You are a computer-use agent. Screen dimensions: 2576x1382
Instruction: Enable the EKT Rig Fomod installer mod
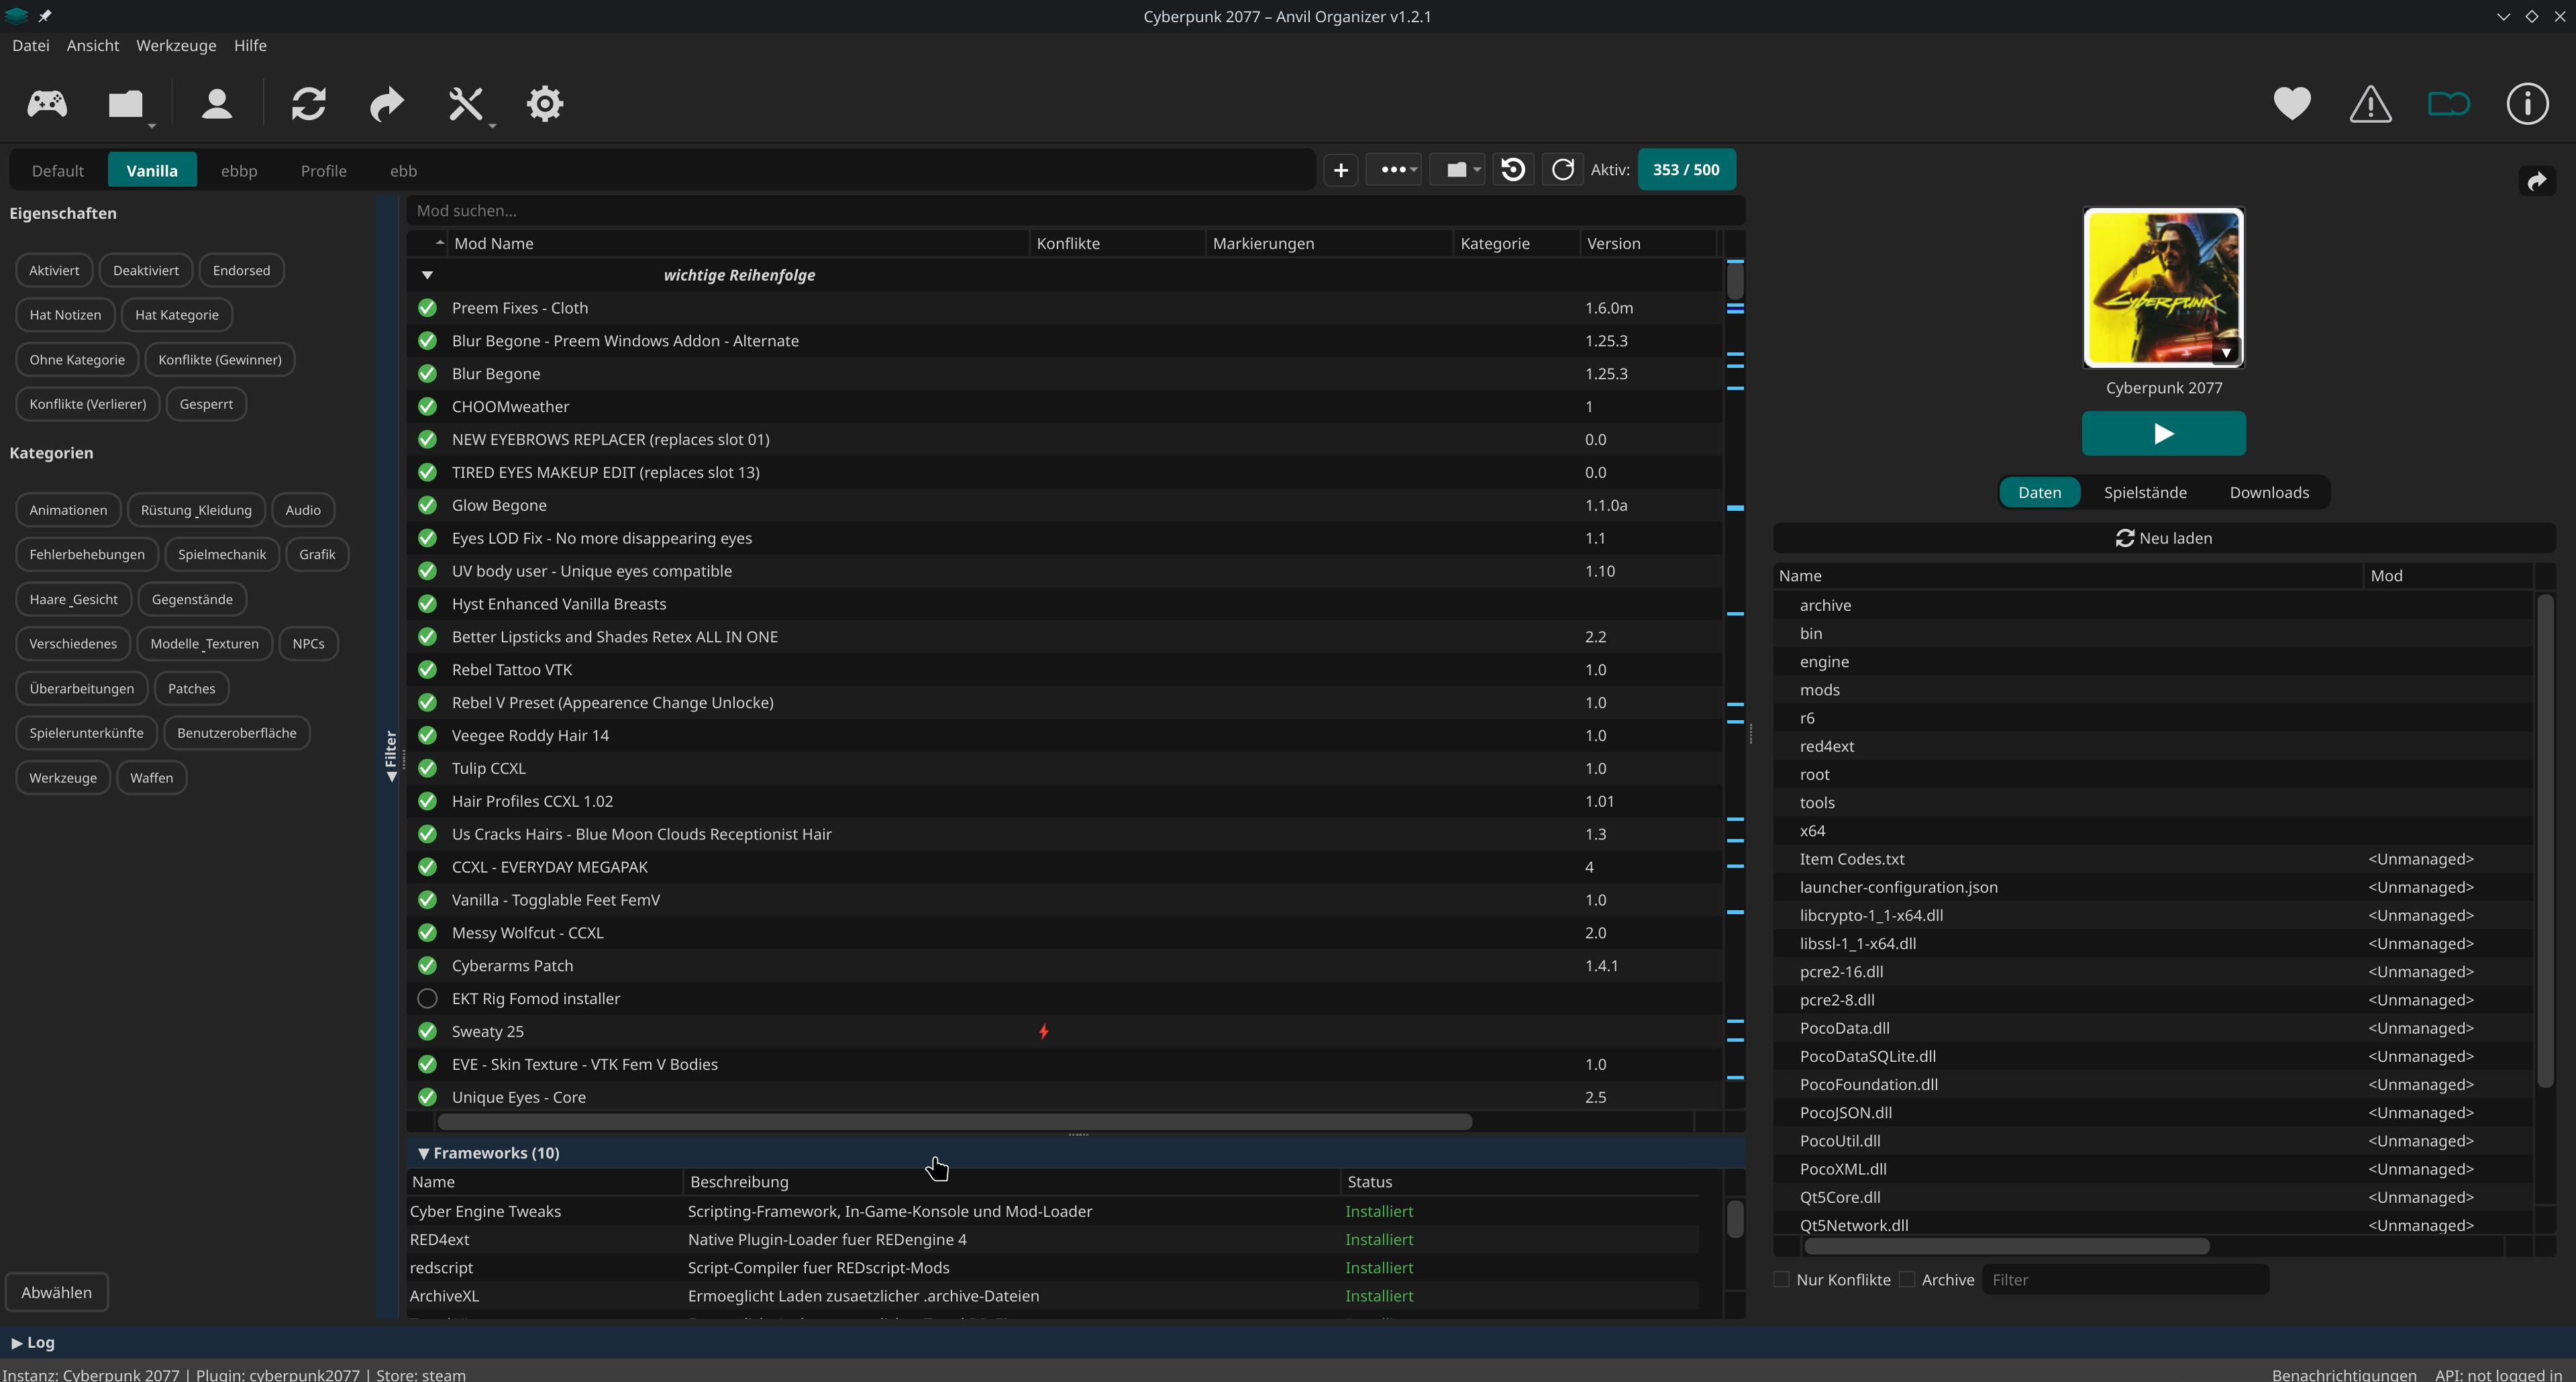[x=427, y=998]
